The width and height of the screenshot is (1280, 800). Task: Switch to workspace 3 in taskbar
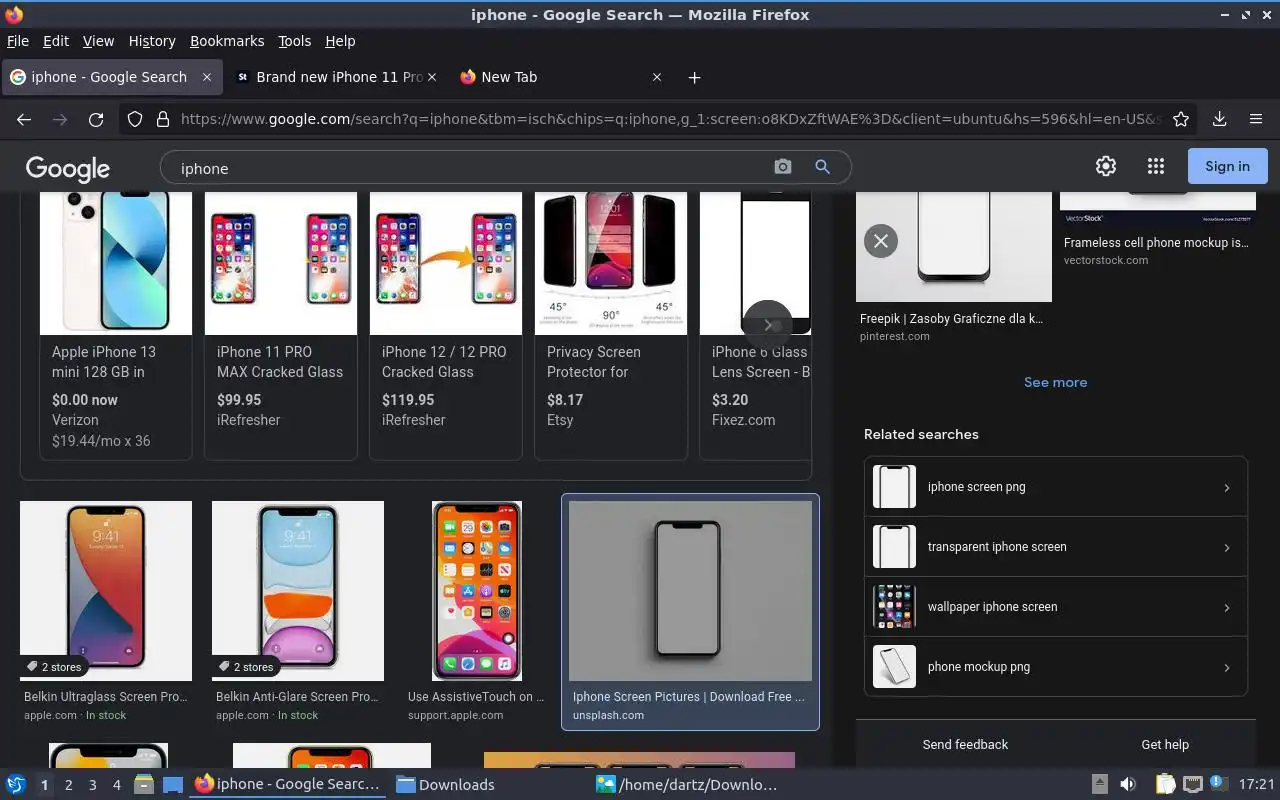[92, 785]
